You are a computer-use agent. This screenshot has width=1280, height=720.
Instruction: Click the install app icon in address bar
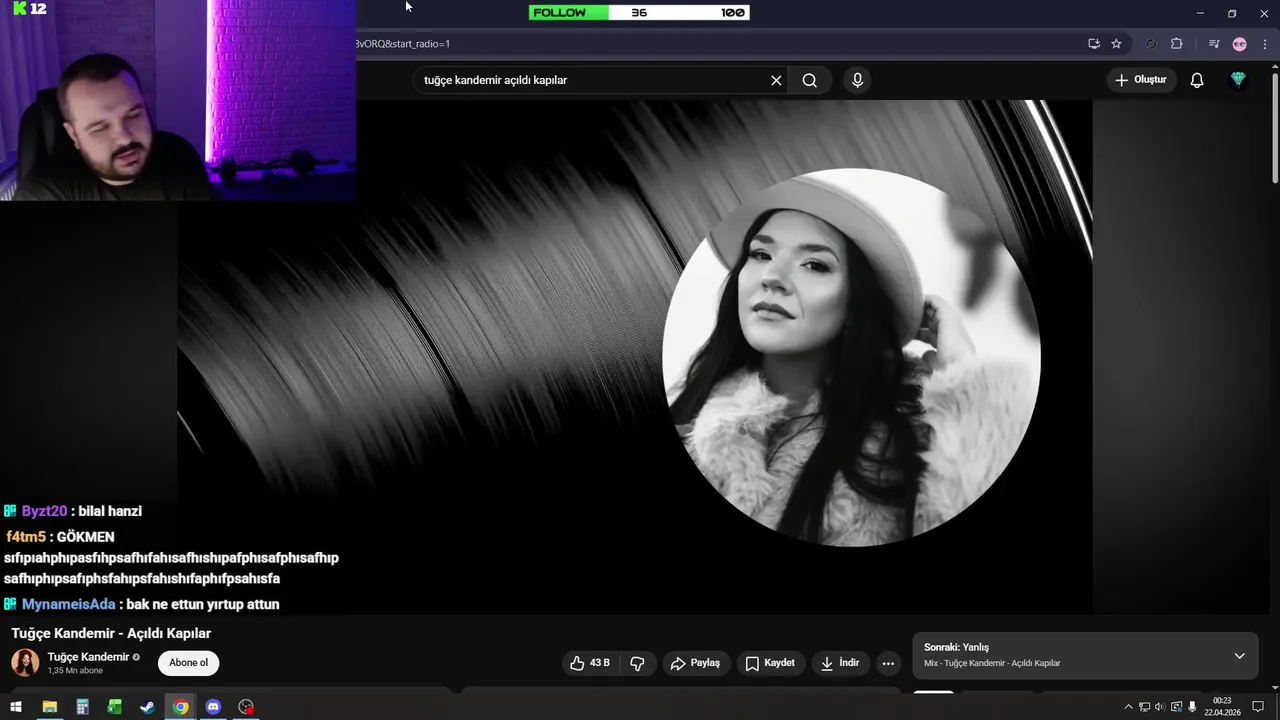tap(1094, 44)
